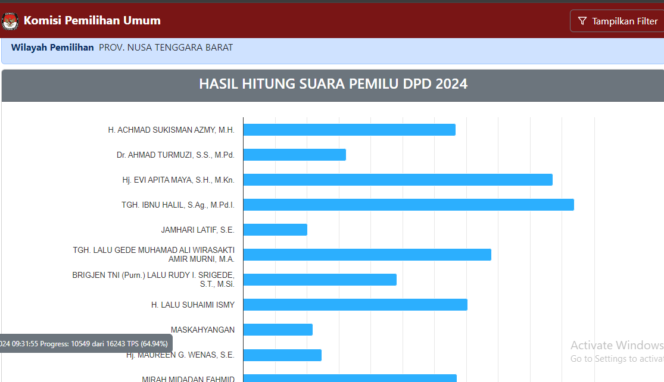Click bar for BRIGJEN TNI LALU RUDY I. SRIGEDE

(x=320, y=280)
